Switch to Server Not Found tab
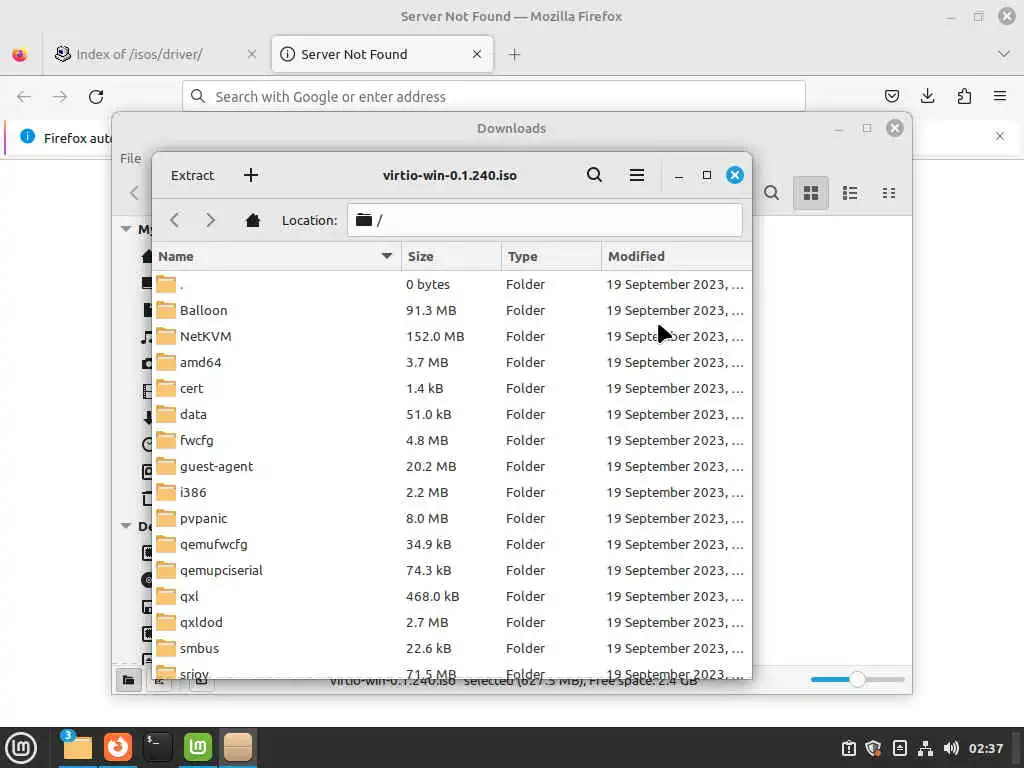 tap(382, 54)
